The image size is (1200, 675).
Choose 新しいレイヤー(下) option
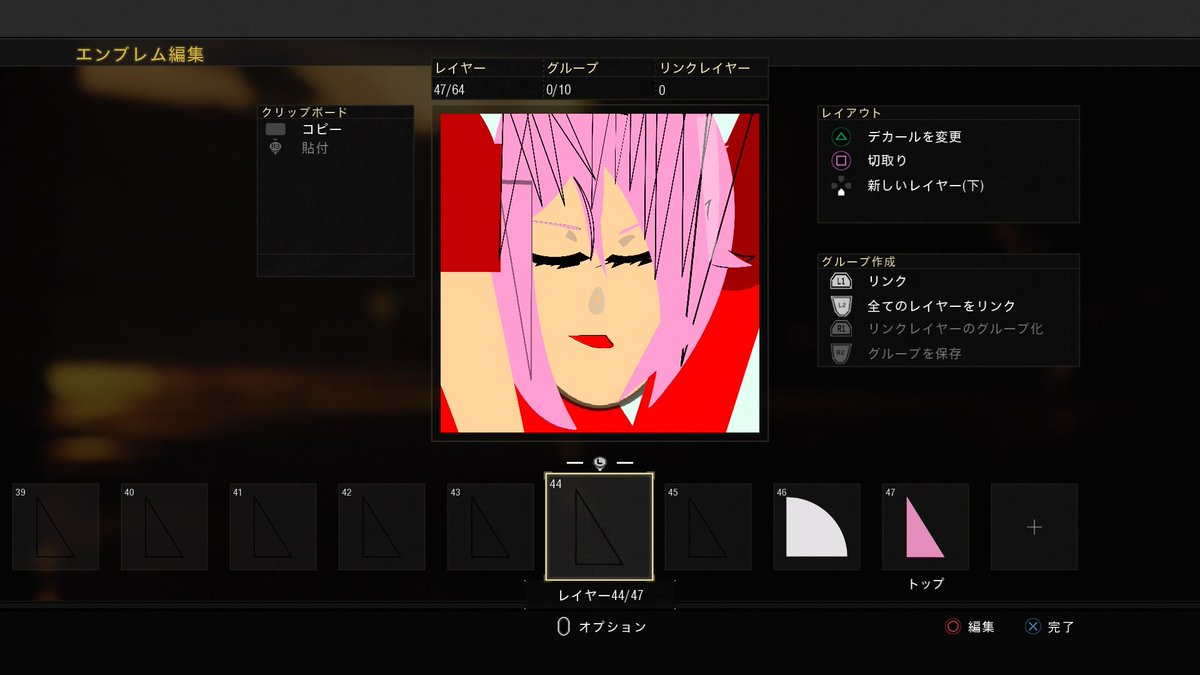[926, 186]
